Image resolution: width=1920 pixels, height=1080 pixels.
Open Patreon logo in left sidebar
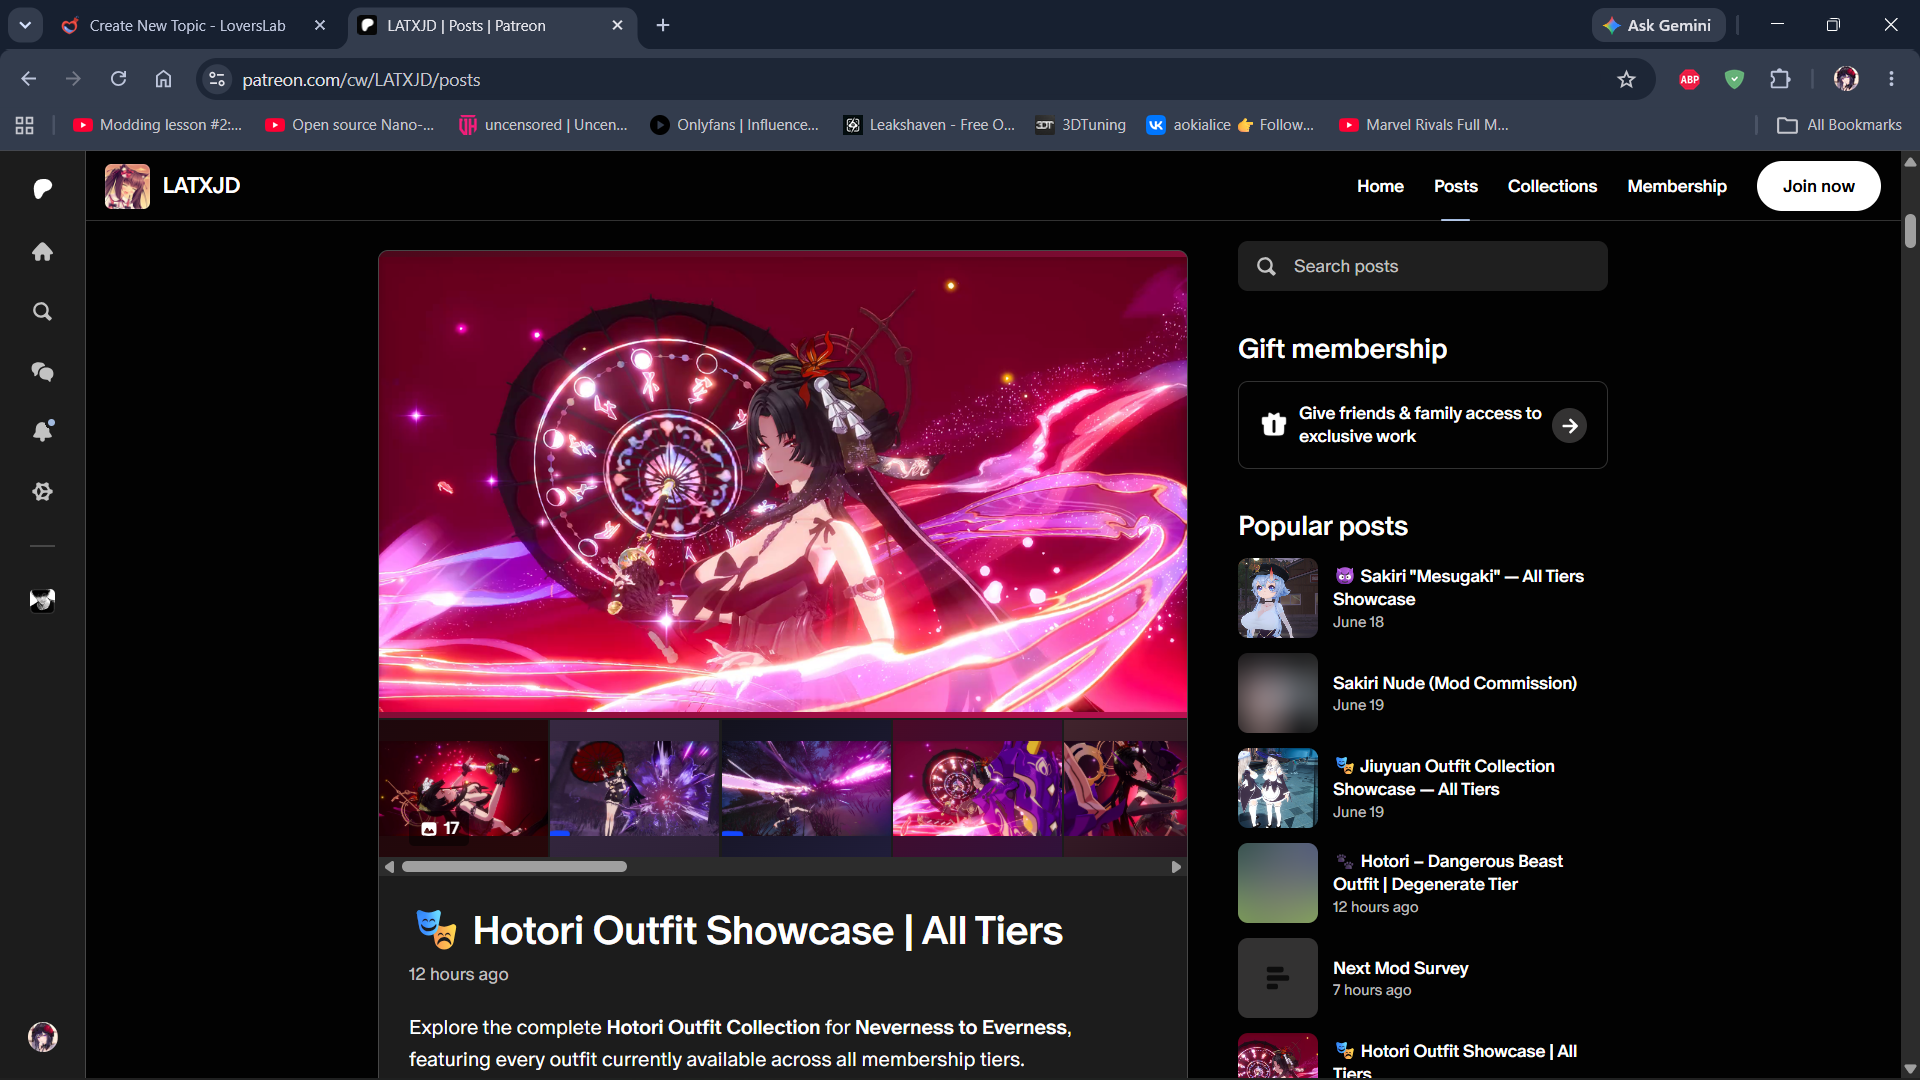(x=42, y=189)
